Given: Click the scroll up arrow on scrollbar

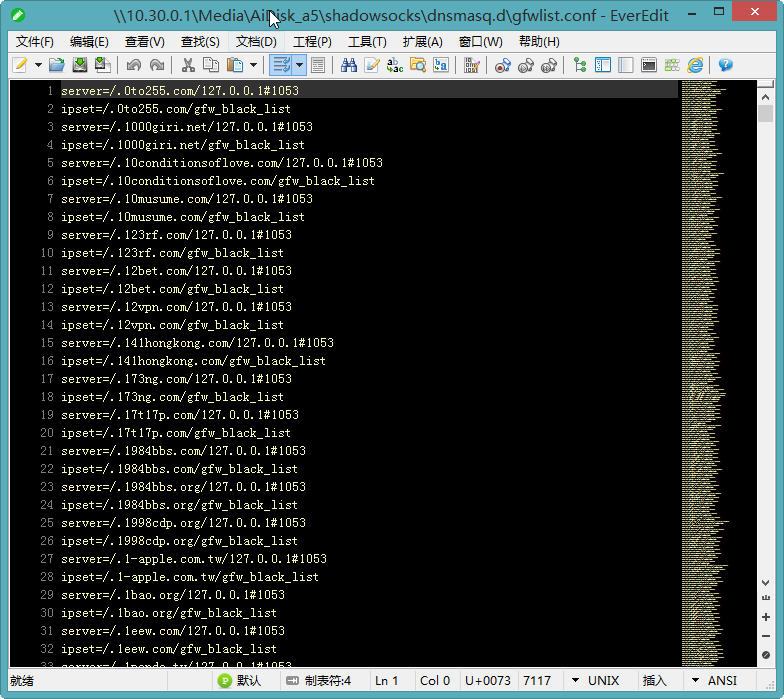Looking at the screenshot, I should [766, 97].
